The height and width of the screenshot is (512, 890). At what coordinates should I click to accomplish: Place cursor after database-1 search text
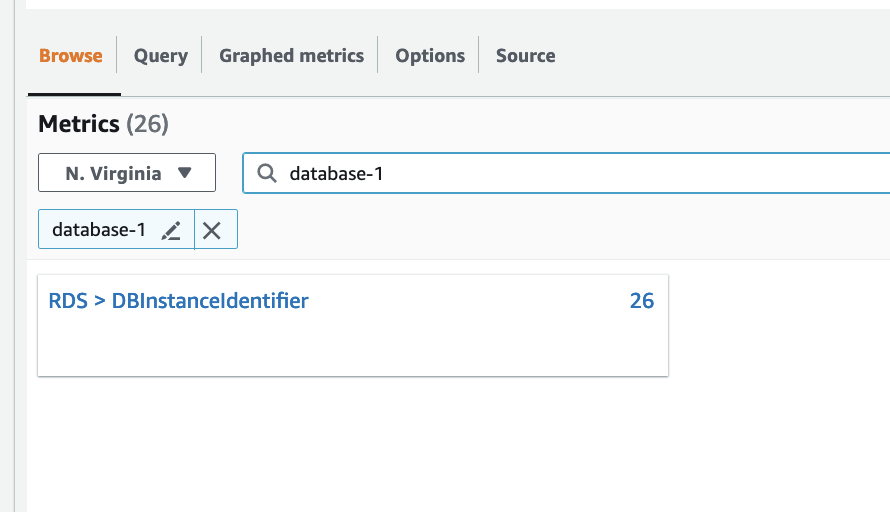tap(385, 174)
